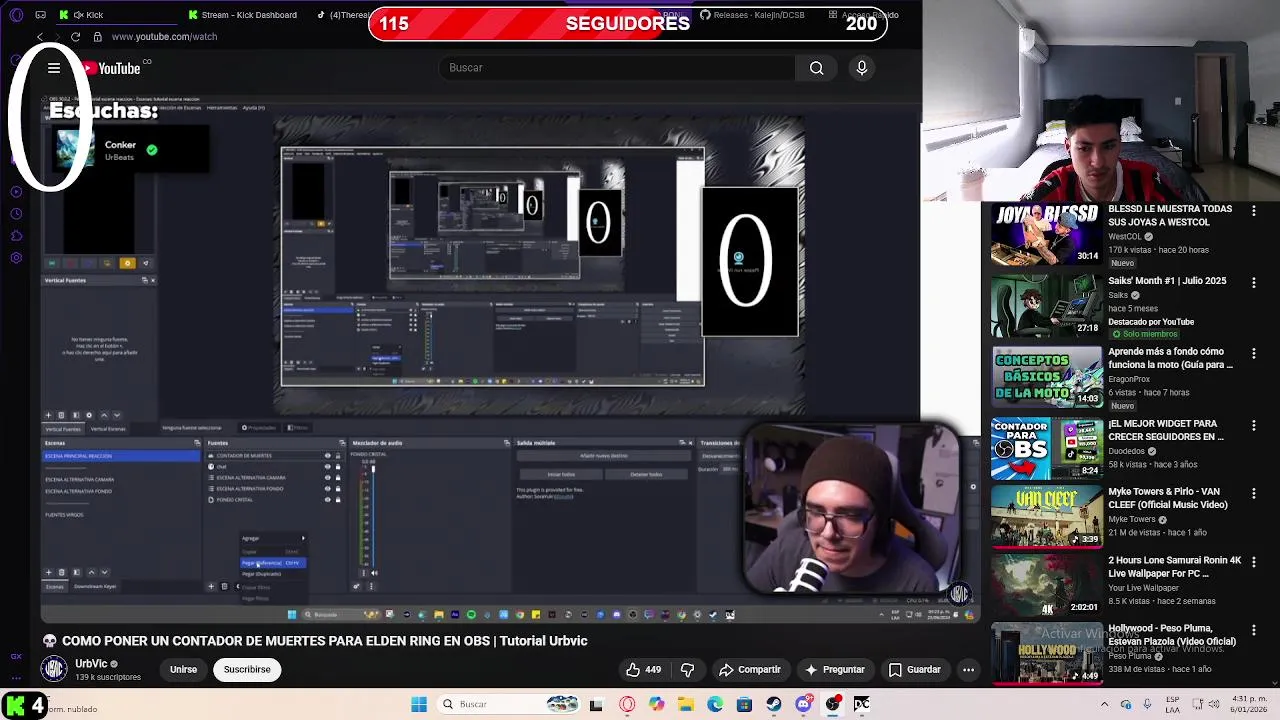
Task: Click the Vertical Fuentes panel title
Action: (x=65, y=280)
